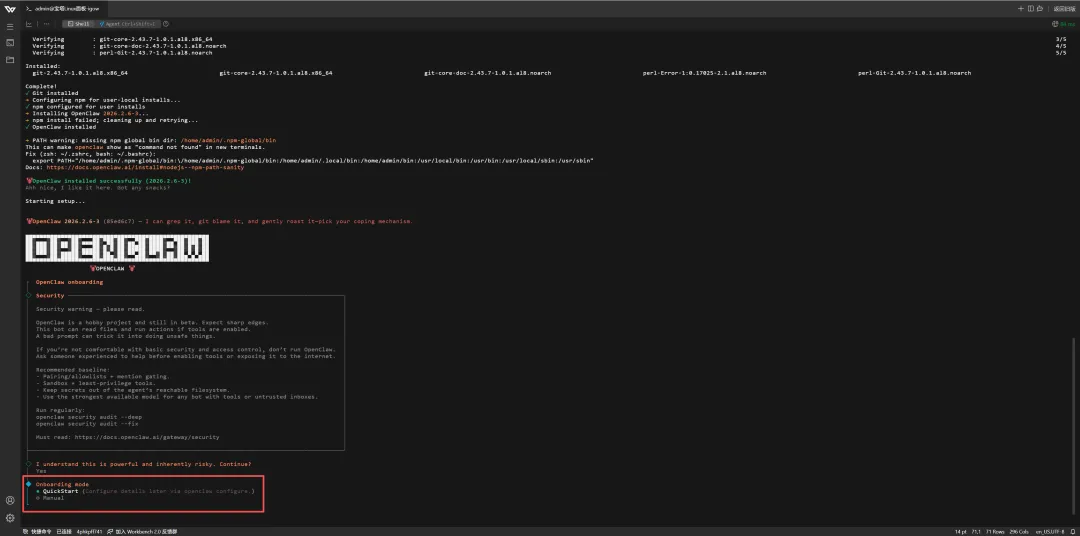Click the 296 Cols status entry

(1019, 532)
